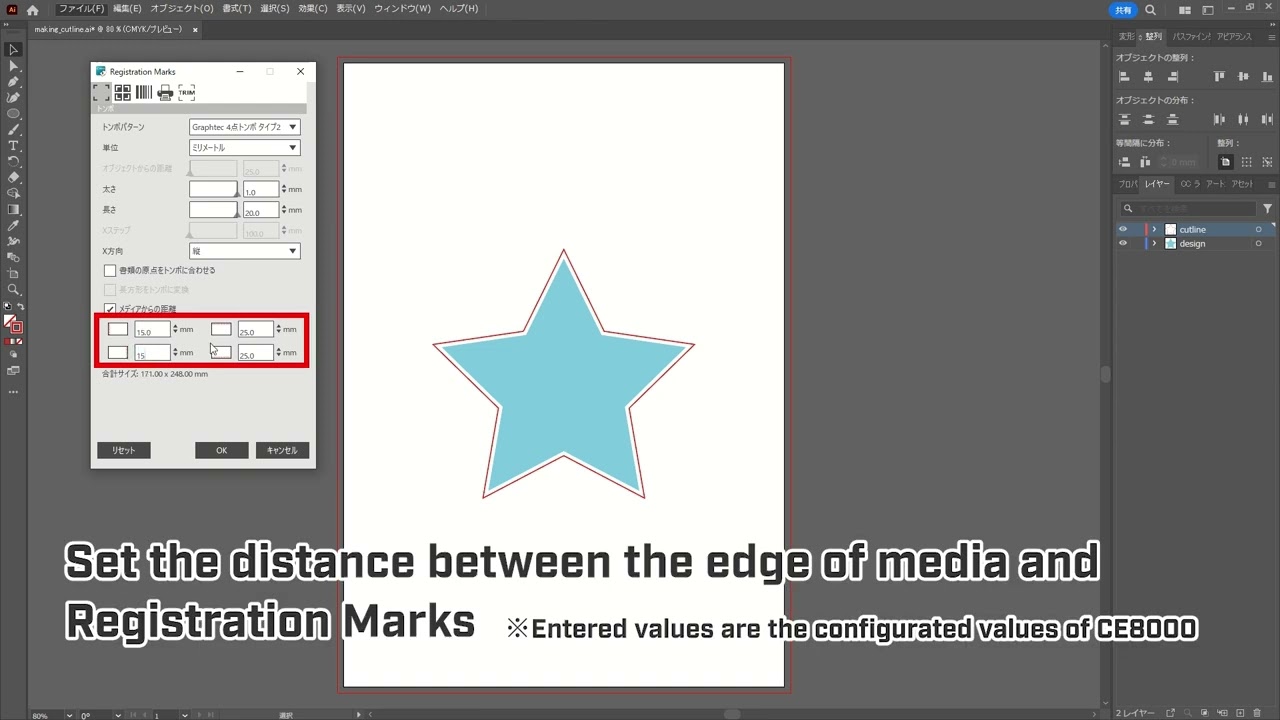1280x720 pixels.
Task: Expand the design layer
Action: 1154,244
